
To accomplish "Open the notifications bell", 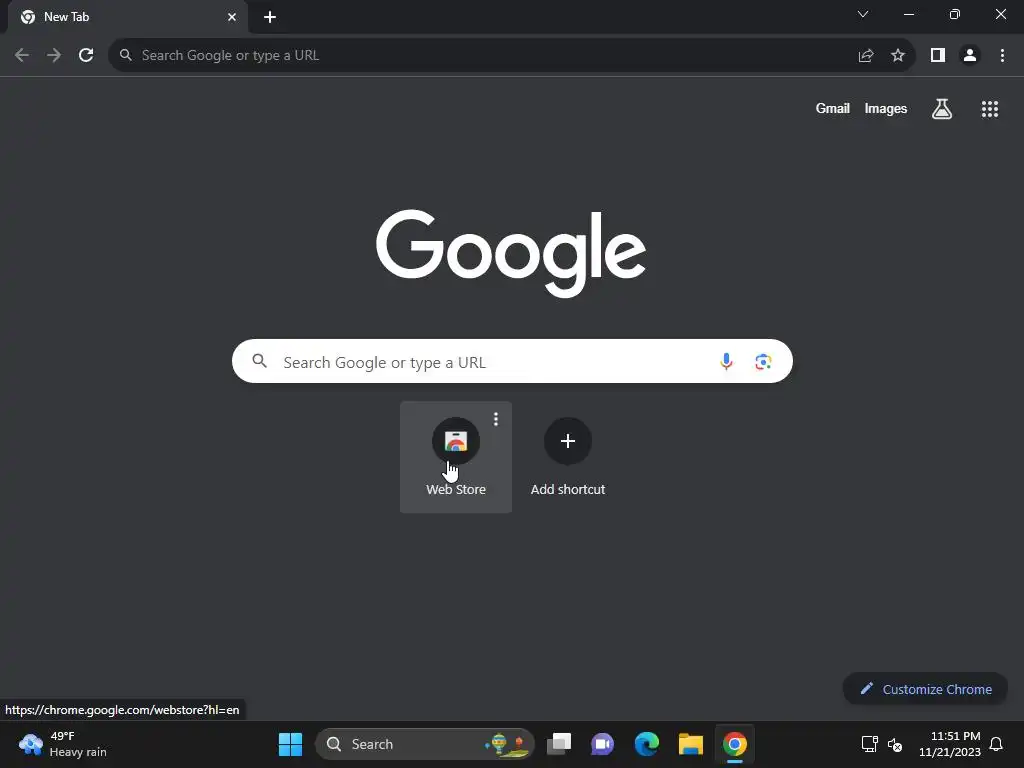I will tap(996, 744).
